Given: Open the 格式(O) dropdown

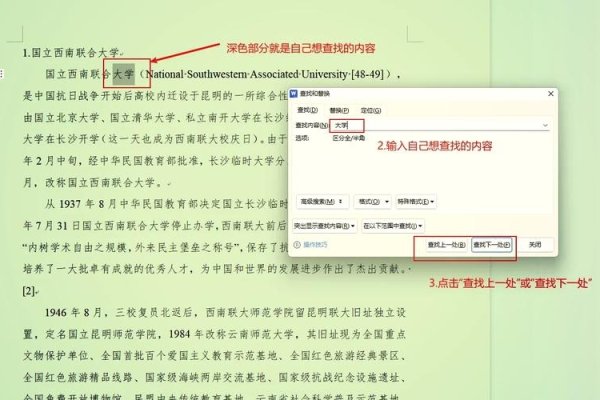Looking at the screenshot, I should [372, 201].
